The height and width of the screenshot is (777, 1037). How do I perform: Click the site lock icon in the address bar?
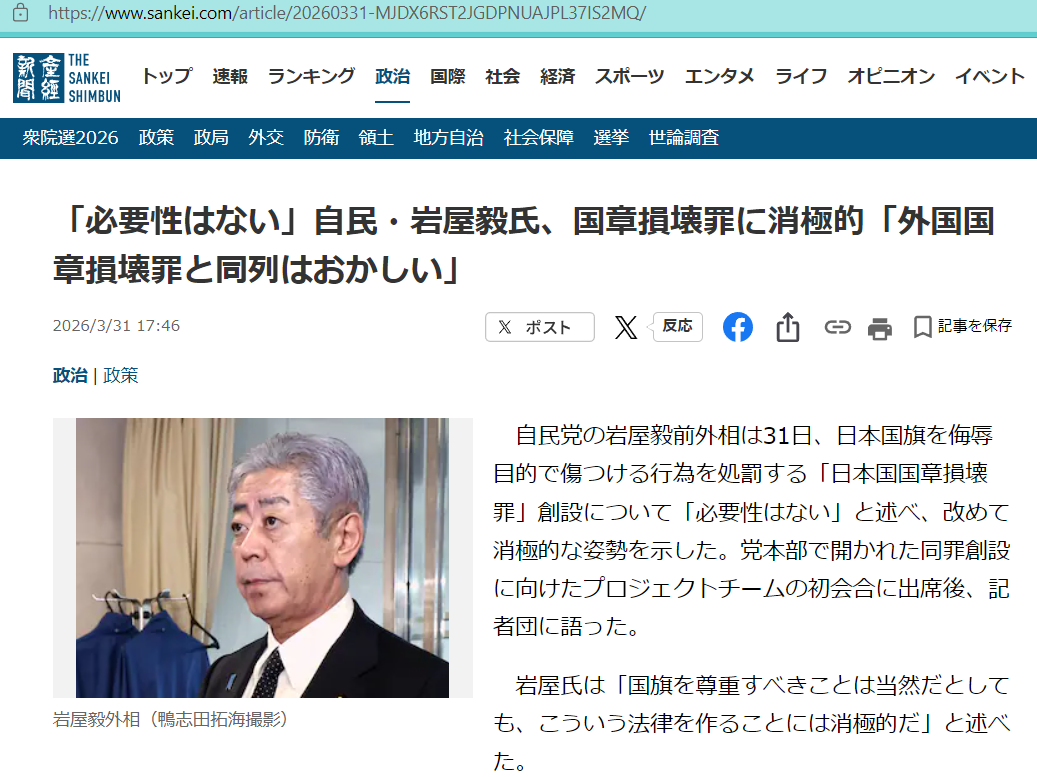coord(21,13)
